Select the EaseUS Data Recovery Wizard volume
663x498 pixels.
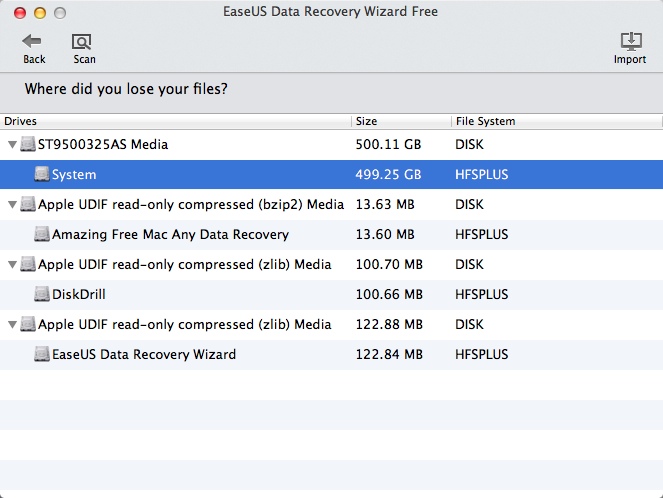144,354
